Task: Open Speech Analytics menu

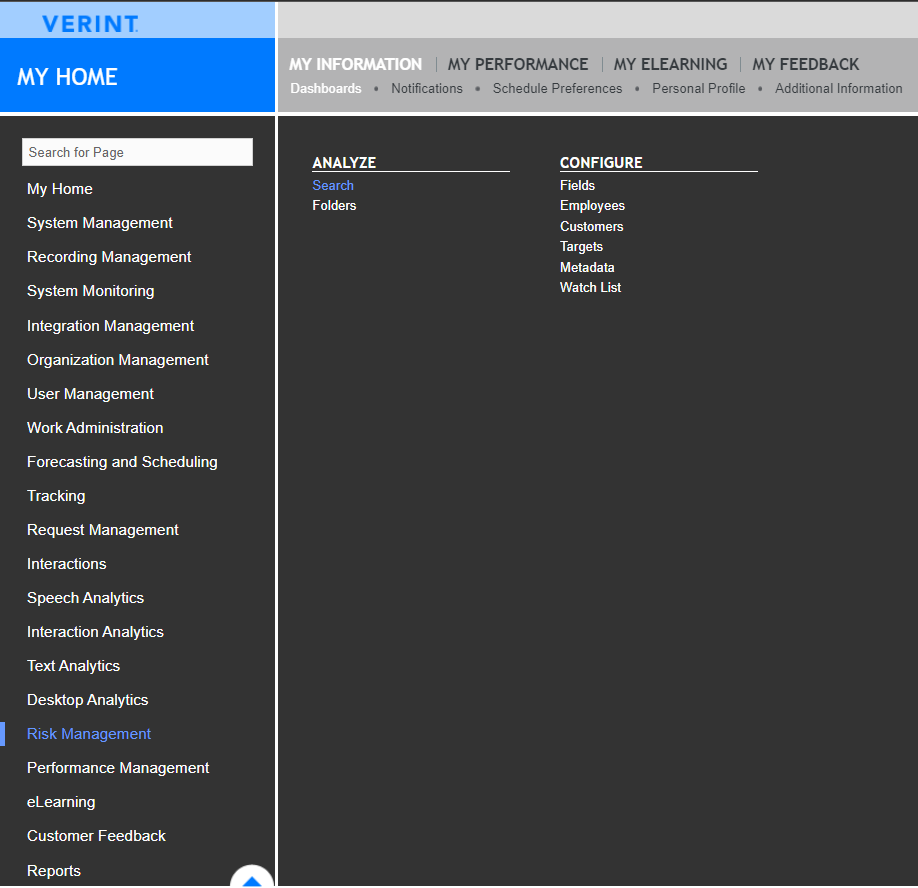Action: coord(85,598)
